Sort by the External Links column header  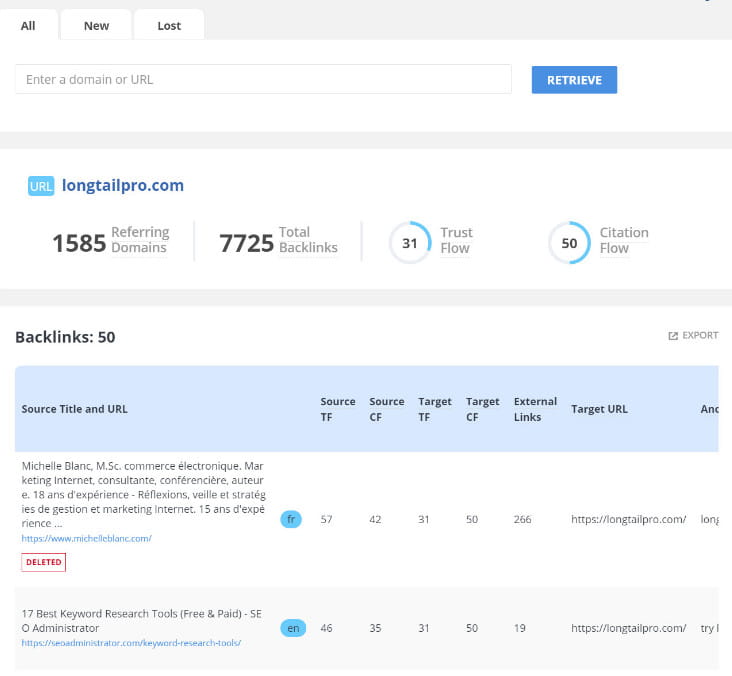pos(535,408)
